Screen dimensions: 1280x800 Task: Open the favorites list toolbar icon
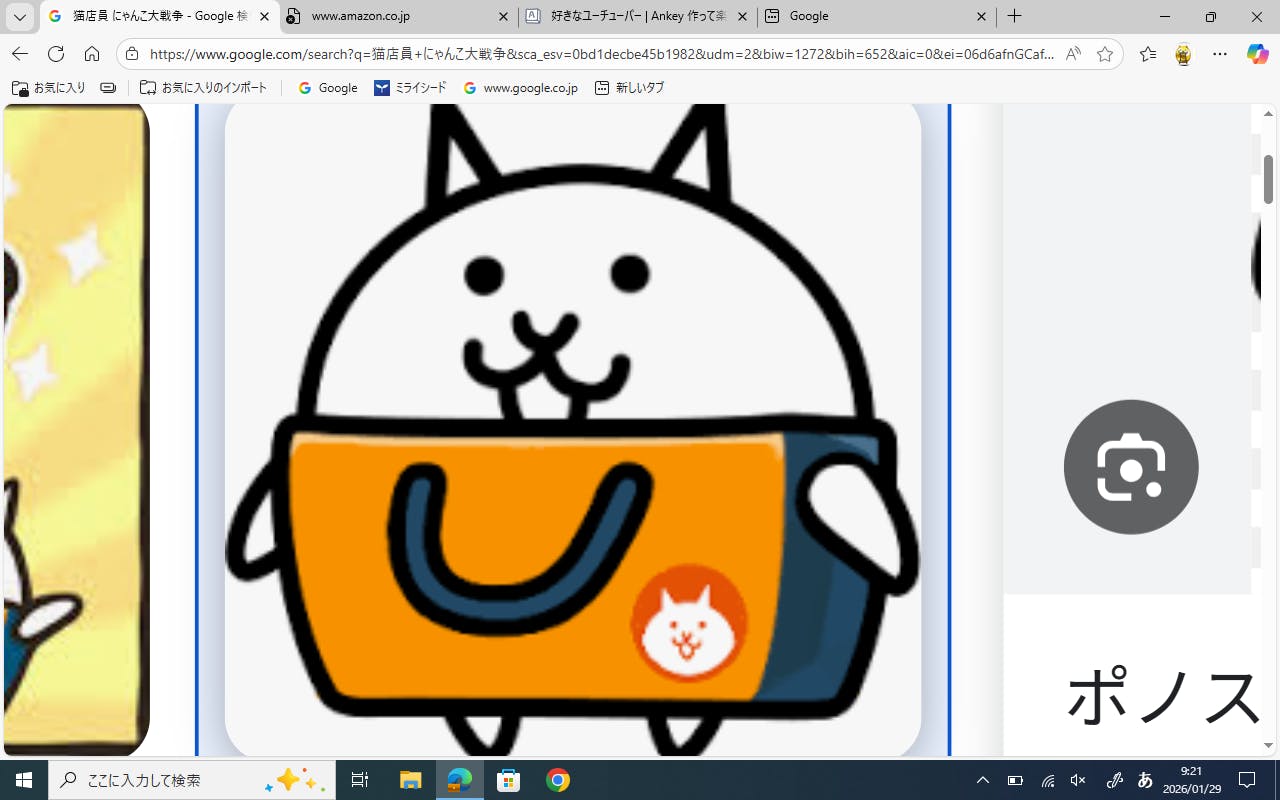click(1148, 54)
